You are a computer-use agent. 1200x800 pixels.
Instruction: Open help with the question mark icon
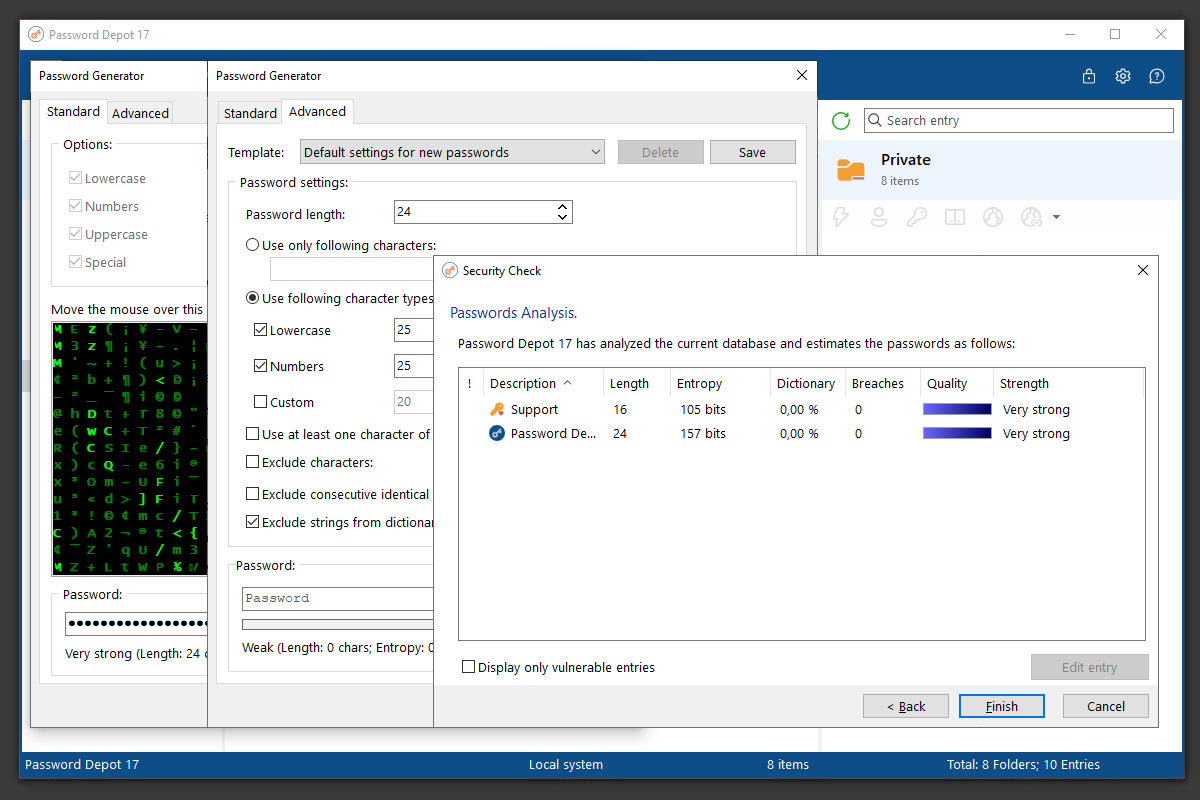[x=1157, y=76]
